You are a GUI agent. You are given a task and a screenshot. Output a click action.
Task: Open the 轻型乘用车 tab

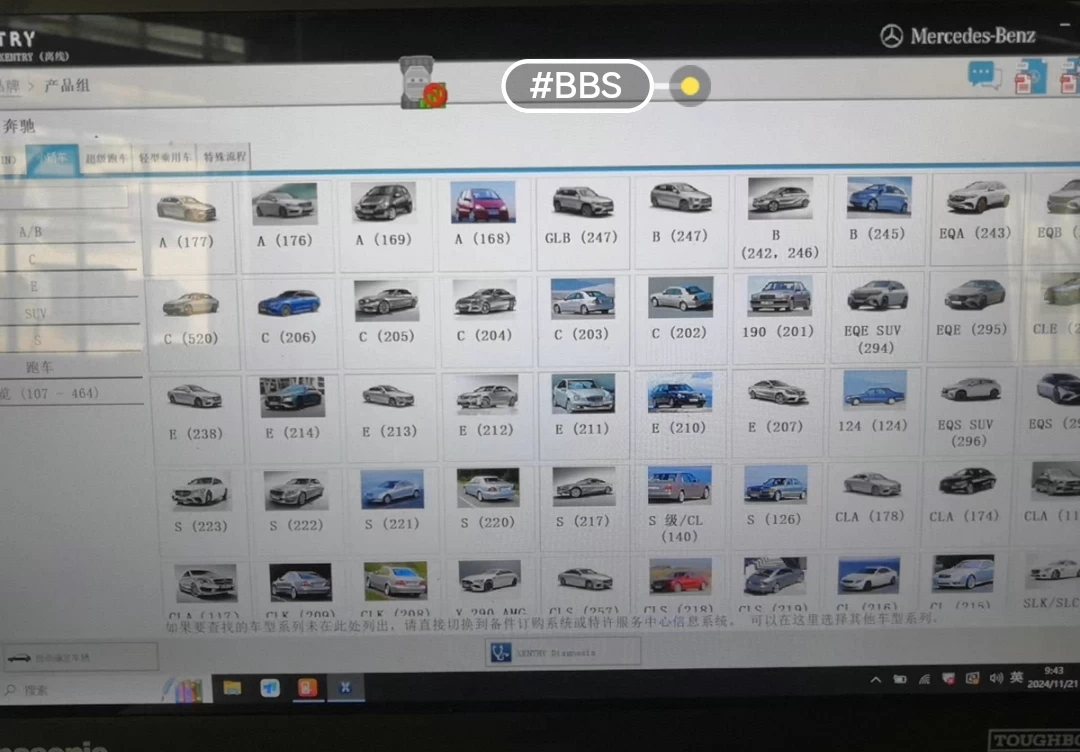click(x=165, y=158)
